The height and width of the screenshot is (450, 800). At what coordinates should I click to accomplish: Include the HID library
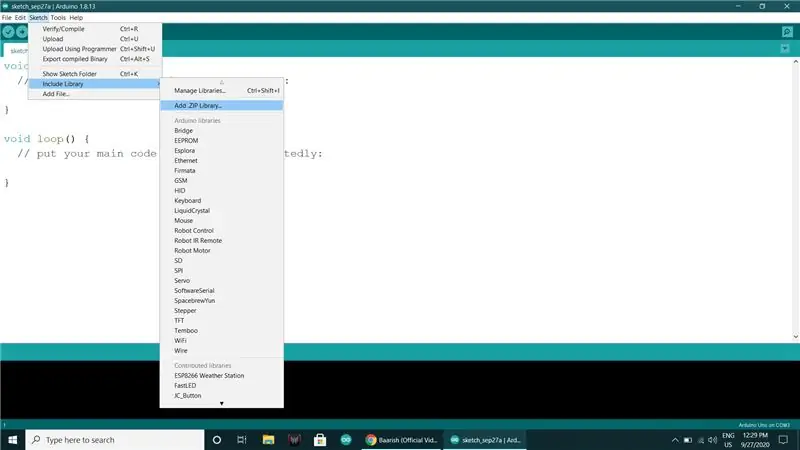coord(221,191)
